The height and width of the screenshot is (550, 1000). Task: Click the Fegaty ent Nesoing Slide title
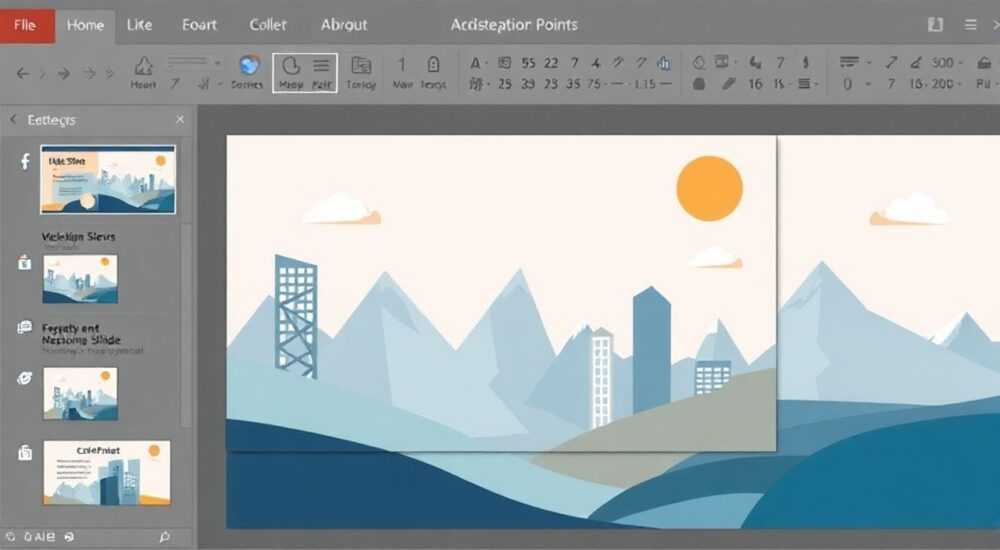[x=81, y=334]
